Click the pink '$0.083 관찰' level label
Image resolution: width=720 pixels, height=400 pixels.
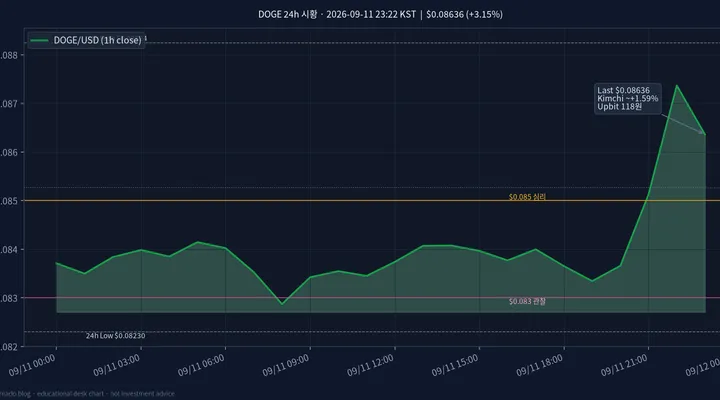[527, 301]
